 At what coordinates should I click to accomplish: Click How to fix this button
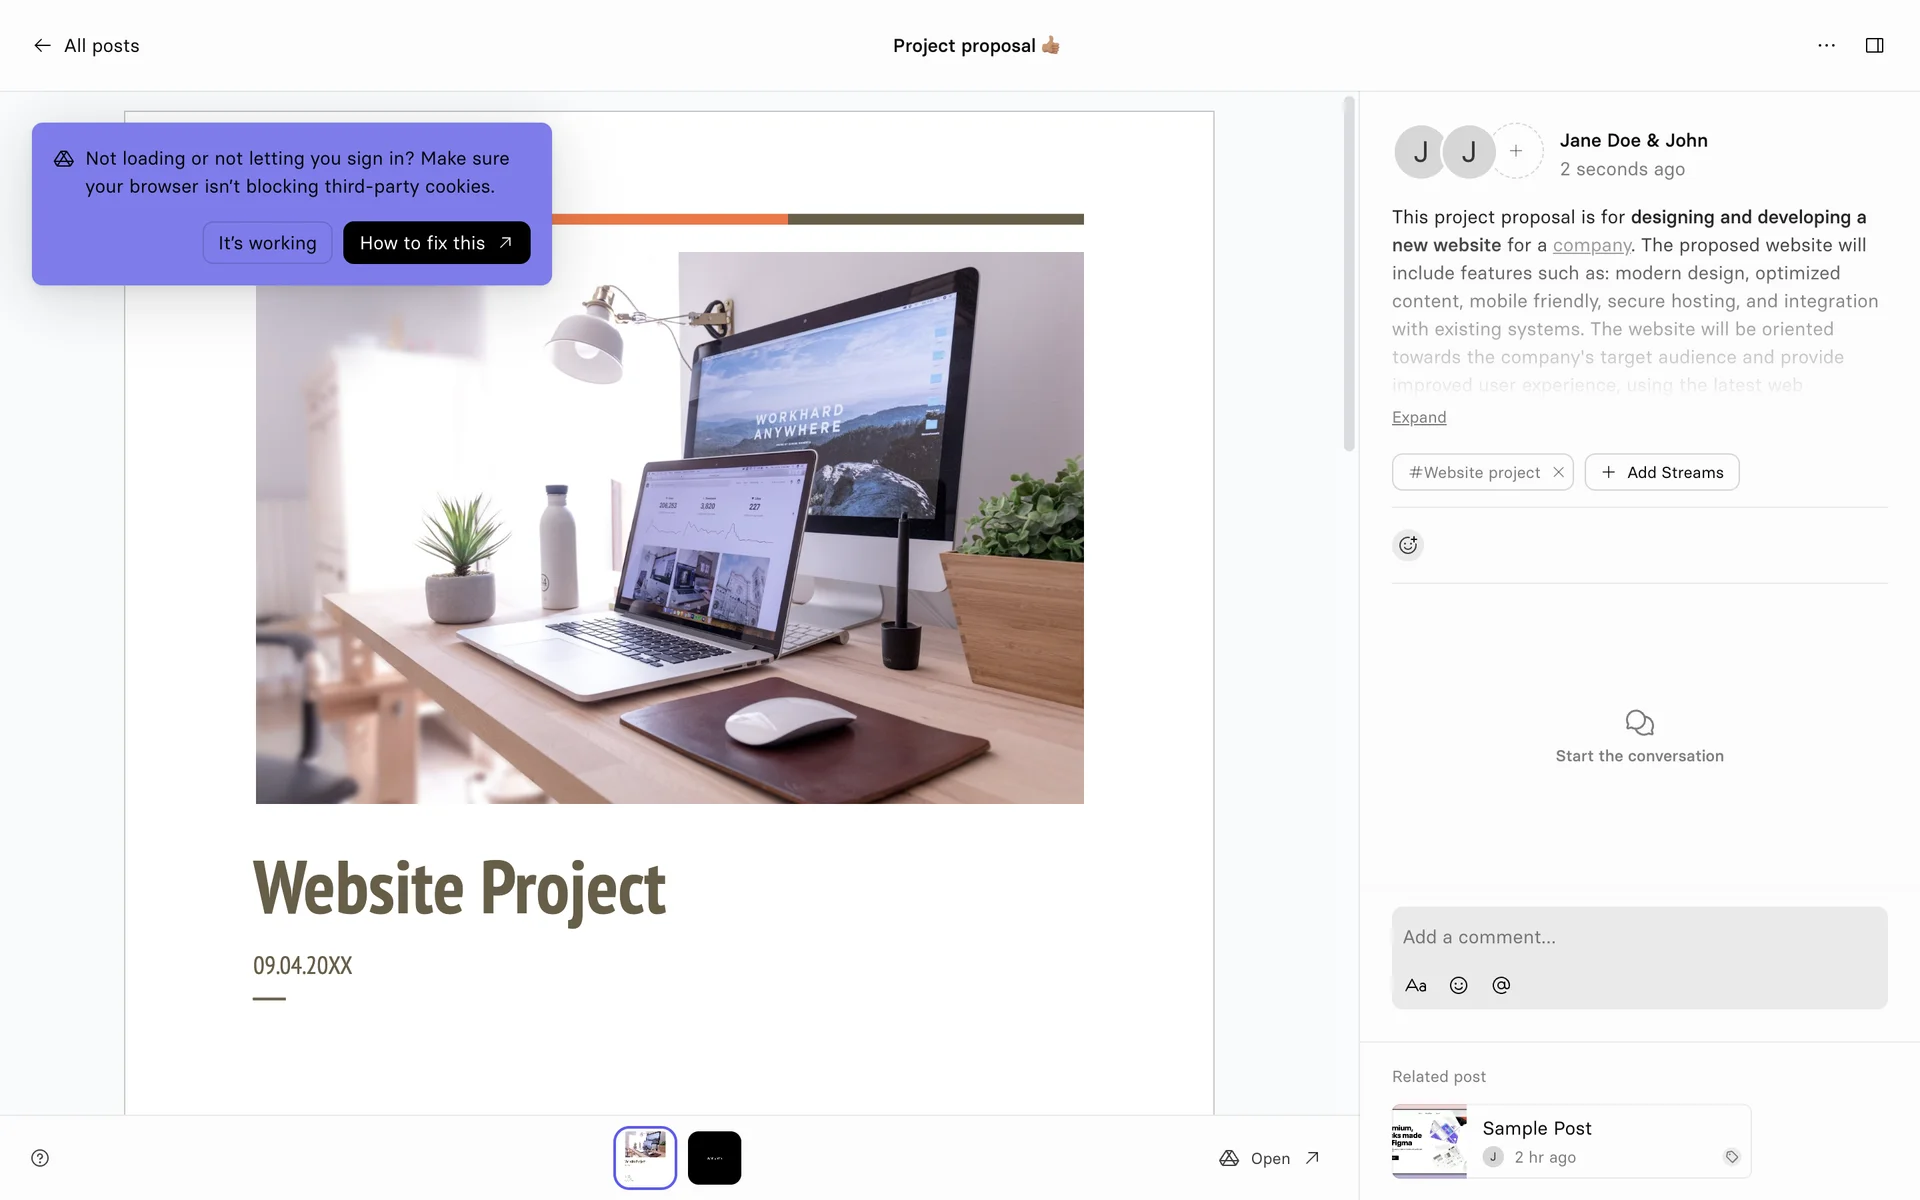[x=436, y=243]
